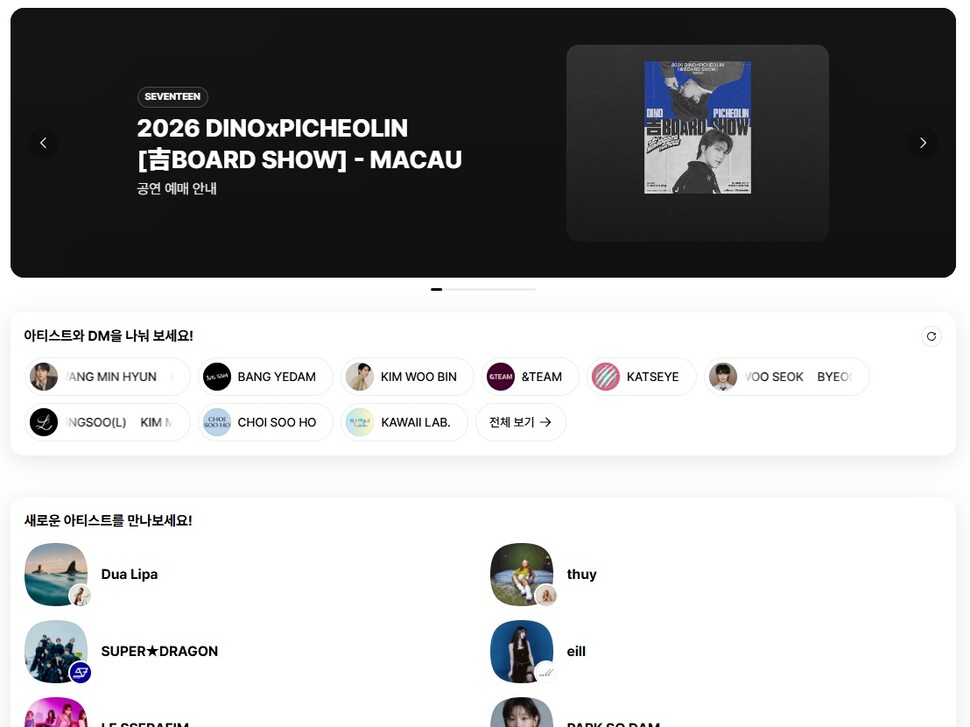
Task: Click SUPER★DRAGON group thumbnail
Action: click(x=56, y=652)
